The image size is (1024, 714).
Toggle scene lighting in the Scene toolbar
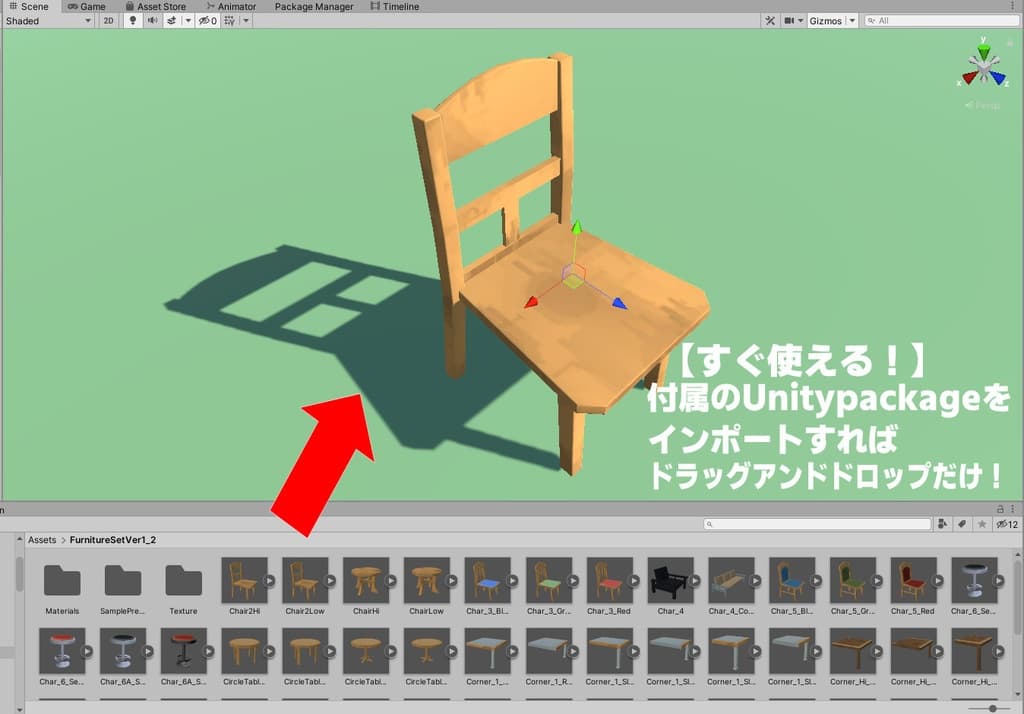click(132, 20)
